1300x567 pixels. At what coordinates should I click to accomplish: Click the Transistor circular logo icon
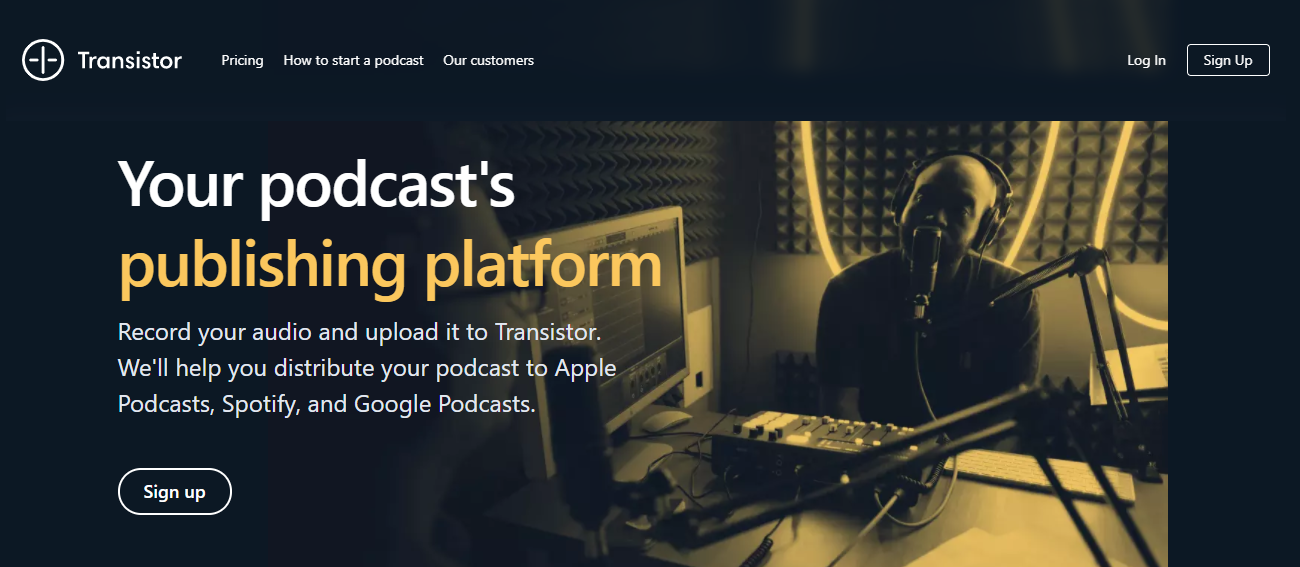coord(43,60)
